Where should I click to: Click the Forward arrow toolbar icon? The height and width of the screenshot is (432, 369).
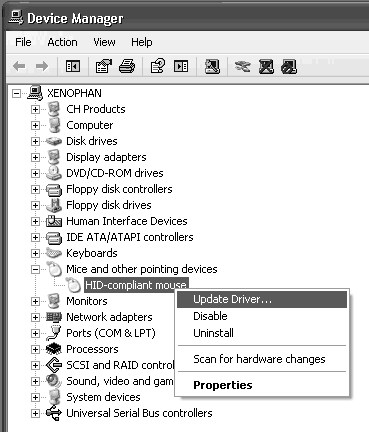pos(42,66)
